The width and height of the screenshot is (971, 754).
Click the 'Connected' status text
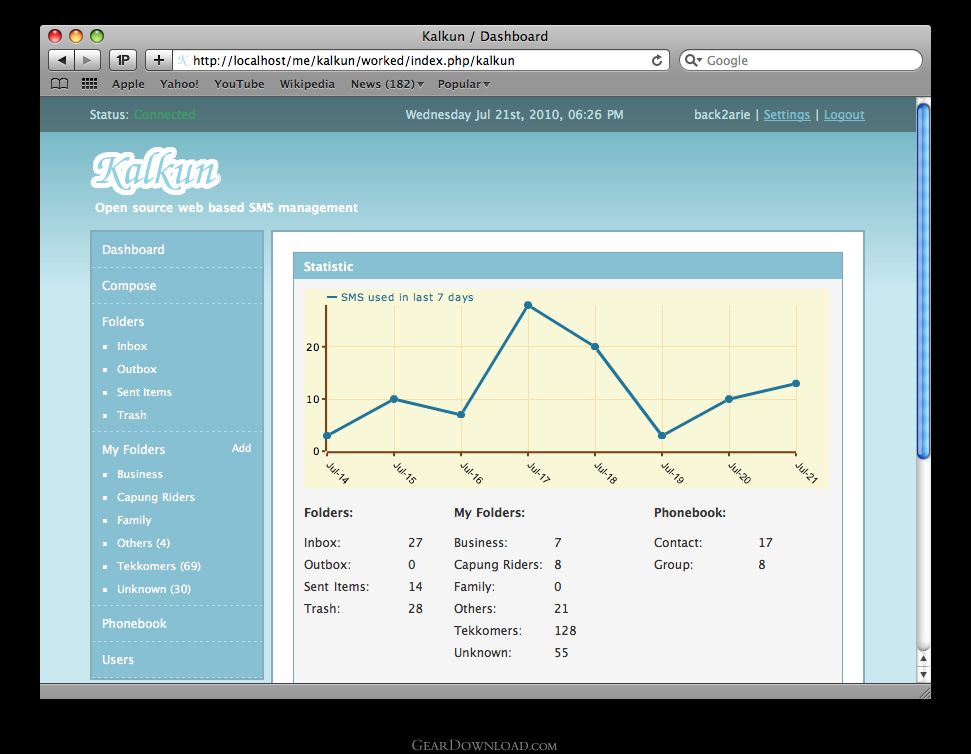coord(164,115)
